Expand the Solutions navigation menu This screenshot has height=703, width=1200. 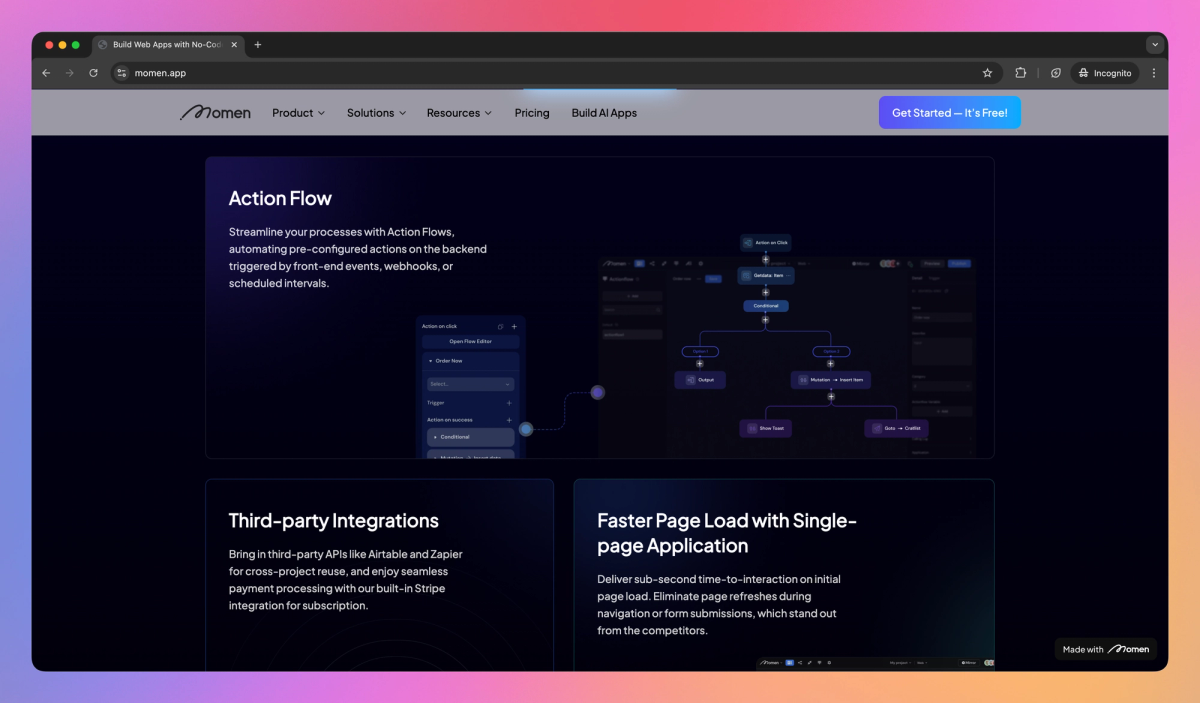(x=376, y=113)
